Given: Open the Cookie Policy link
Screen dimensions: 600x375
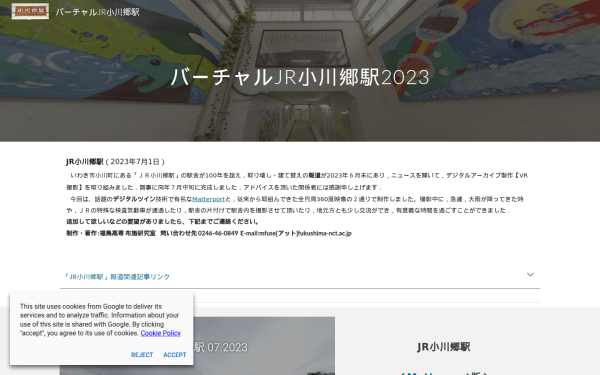Looking at the screenshot, I should [161, 333].
